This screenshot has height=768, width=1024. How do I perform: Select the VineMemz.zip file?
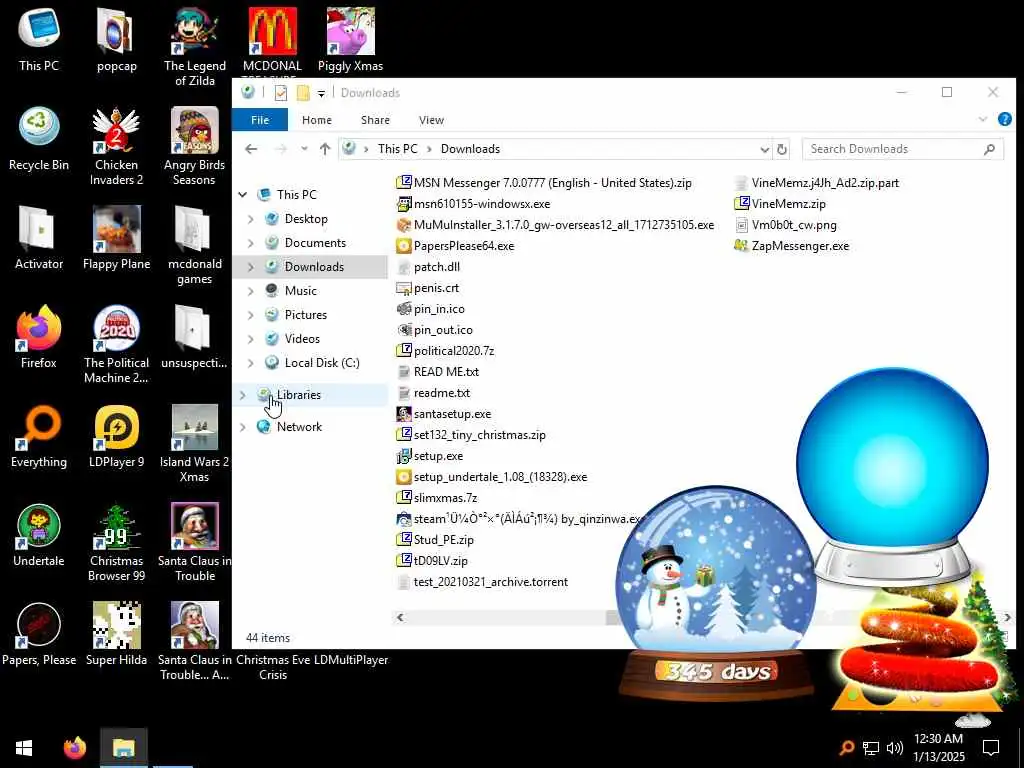pos(780,204)
